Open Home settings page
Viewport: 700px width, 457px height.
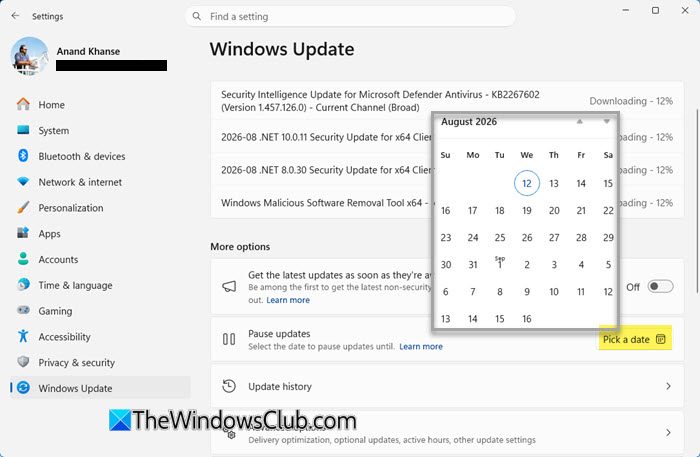click(x=100, y=104)
